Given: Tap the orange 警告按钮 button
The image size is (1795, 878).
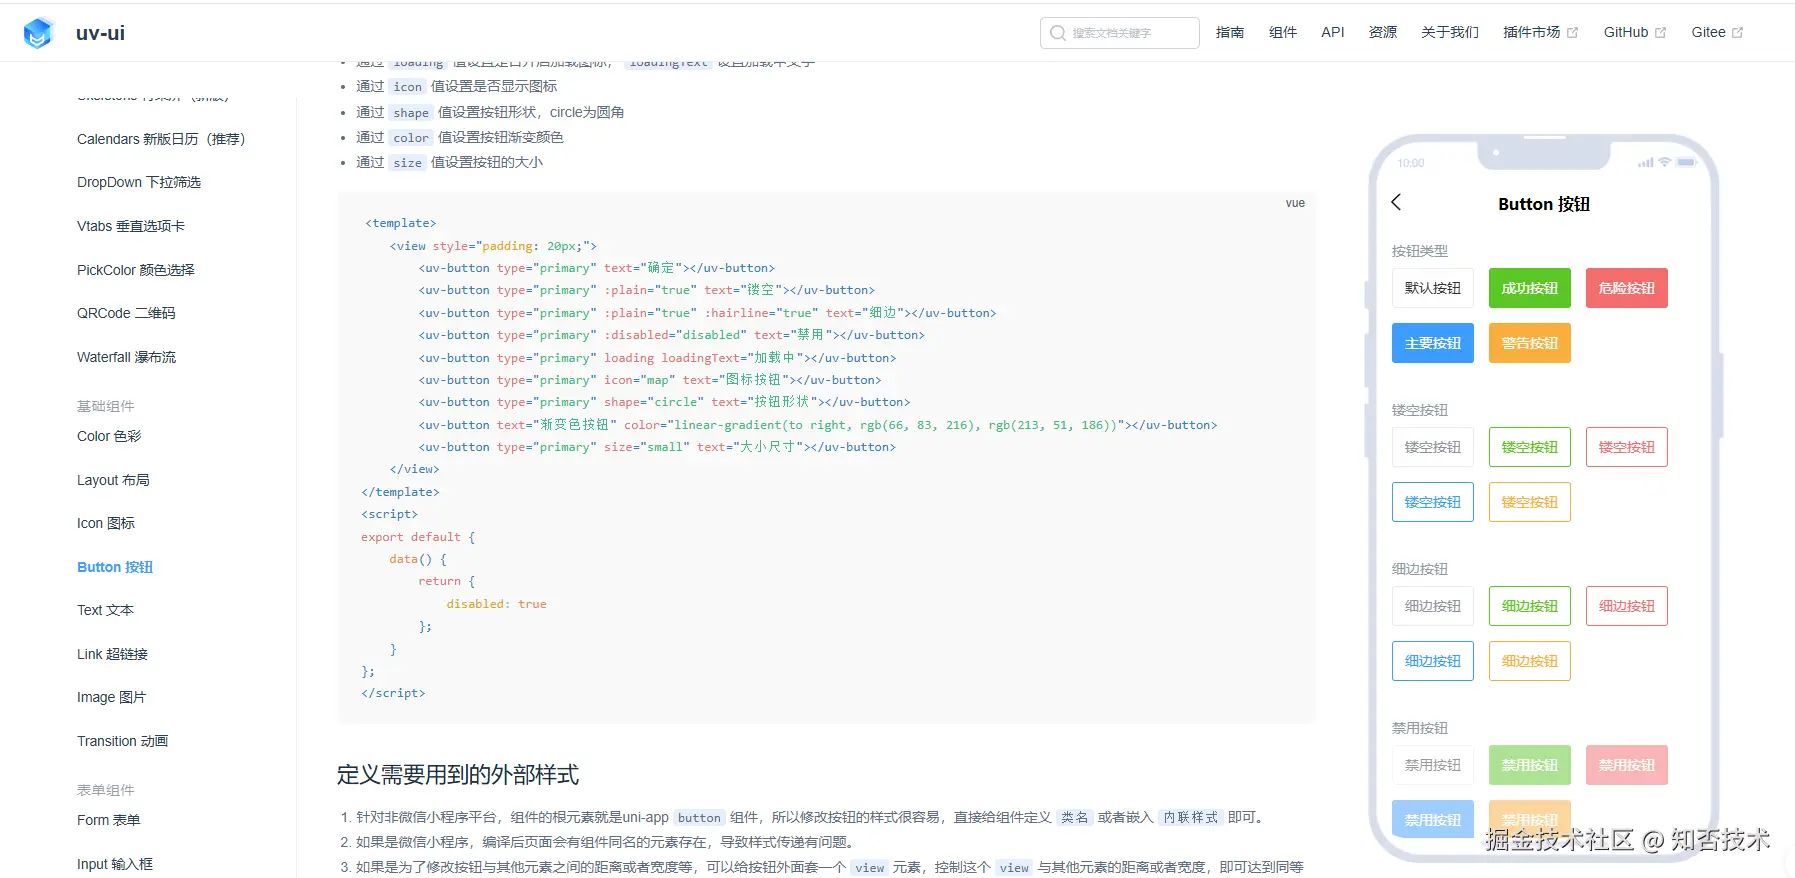Looking at the screenshot, I should pos(1530,343).
